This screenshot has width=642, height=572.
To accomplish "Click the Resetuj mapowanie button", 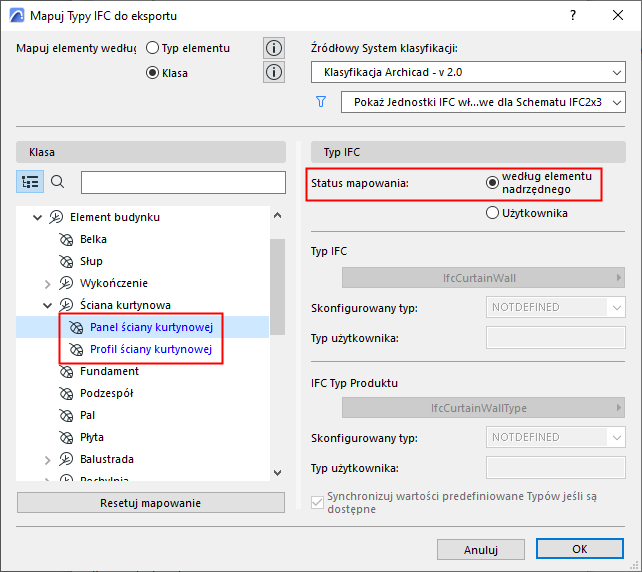I will pos(151,503).
